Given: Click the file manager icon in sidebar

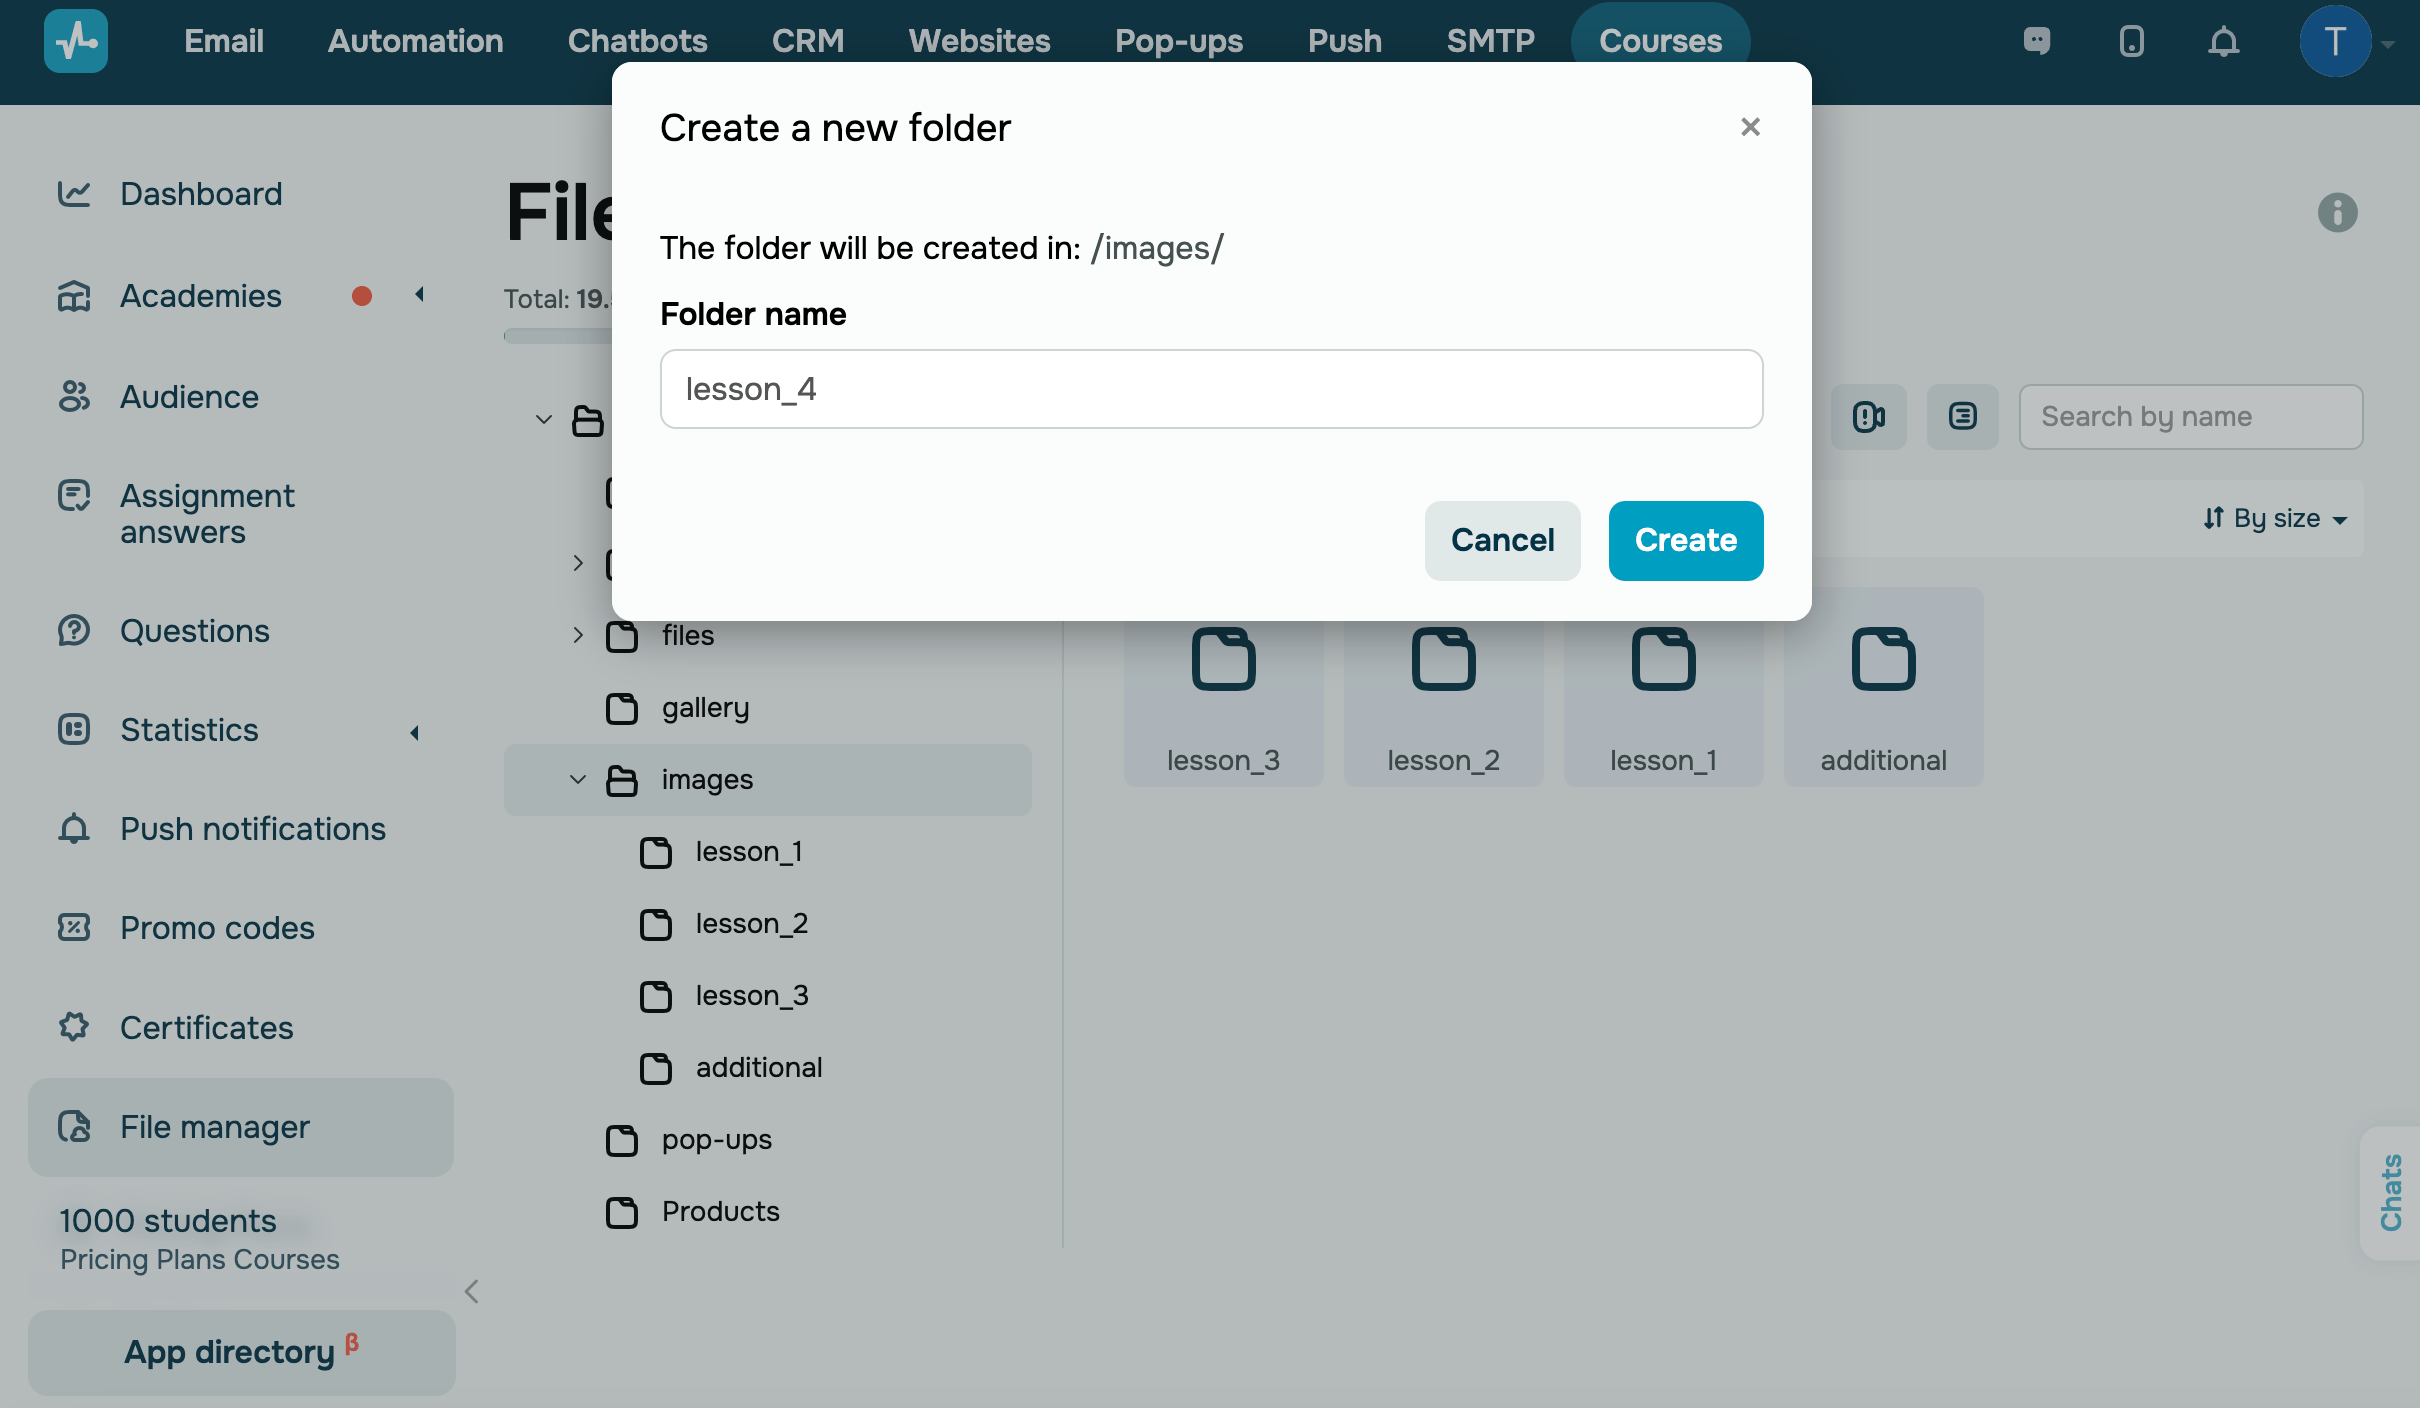Looking at the screenshot, I should click(74, 1126).
